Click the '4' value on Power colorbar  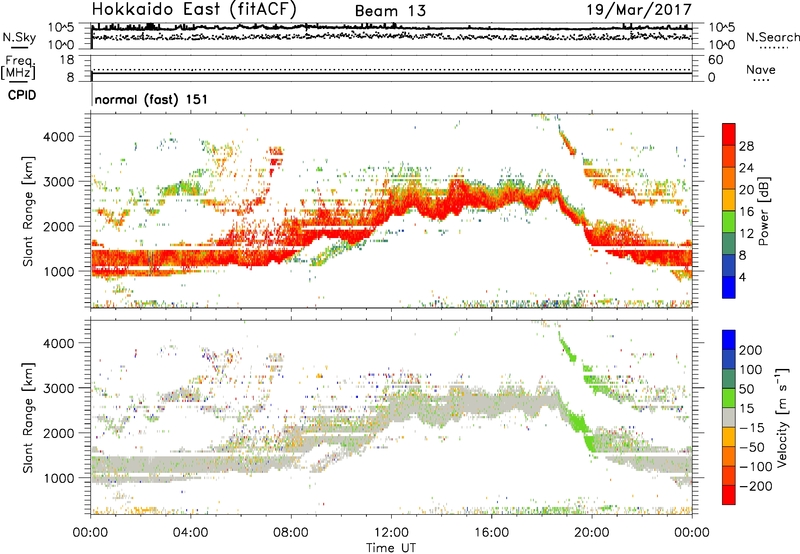tap(742, 277)
